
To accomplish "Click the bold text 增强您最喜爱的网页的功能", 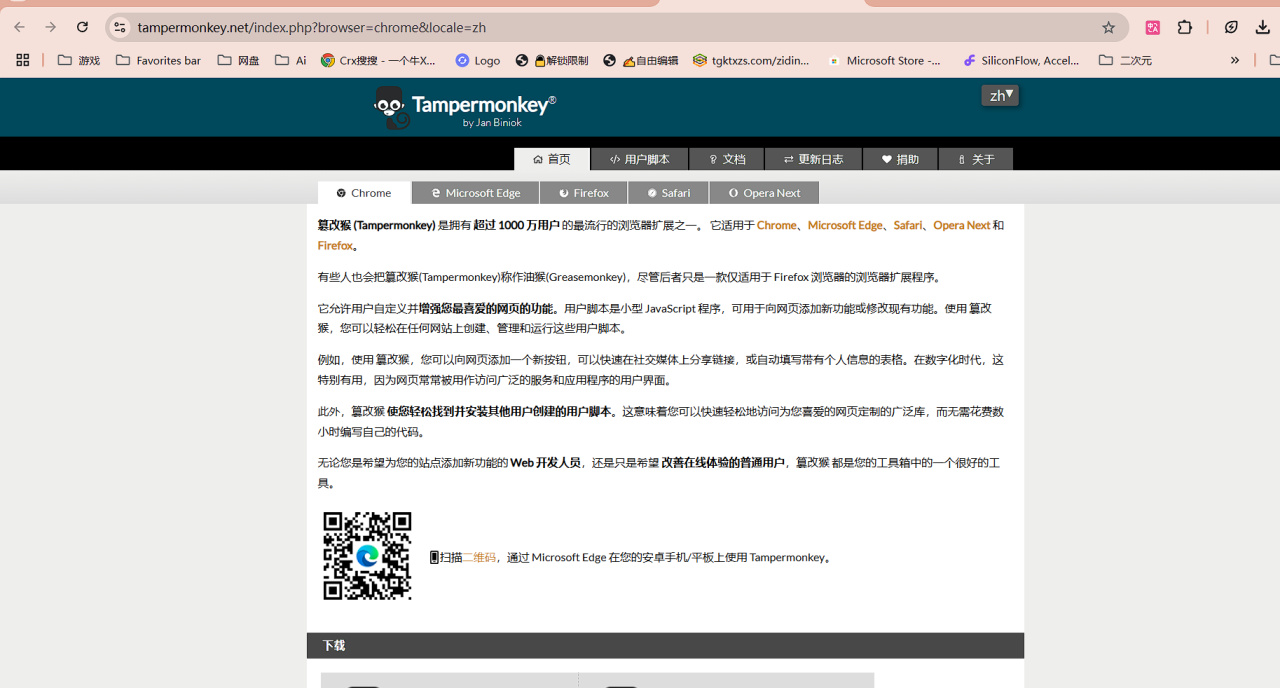I will pyautogui.click(x=488, y=309).
